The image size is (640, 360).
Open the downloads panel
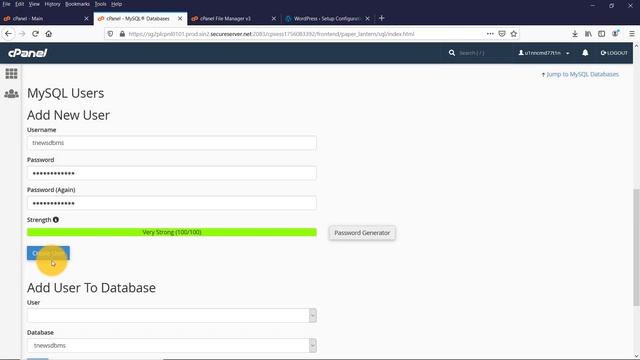(575, 34)
